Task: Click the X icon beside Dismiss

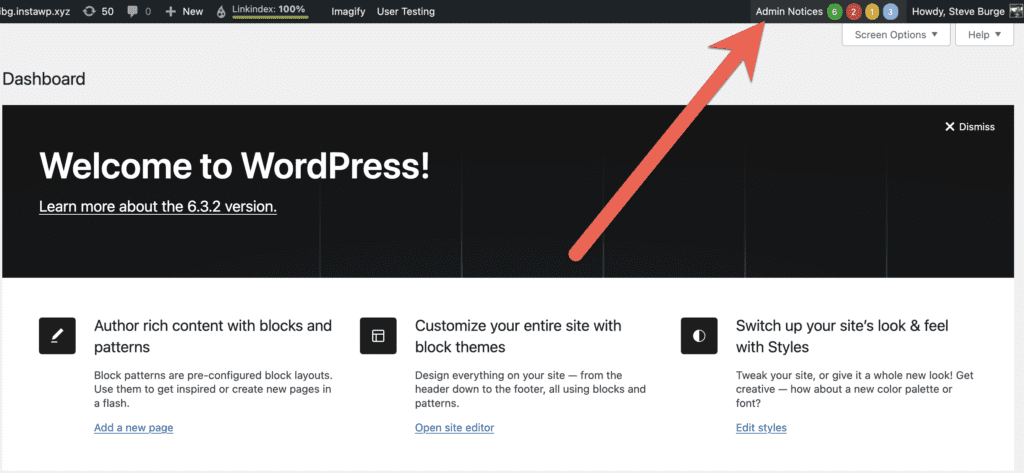Action: [950, 127]
